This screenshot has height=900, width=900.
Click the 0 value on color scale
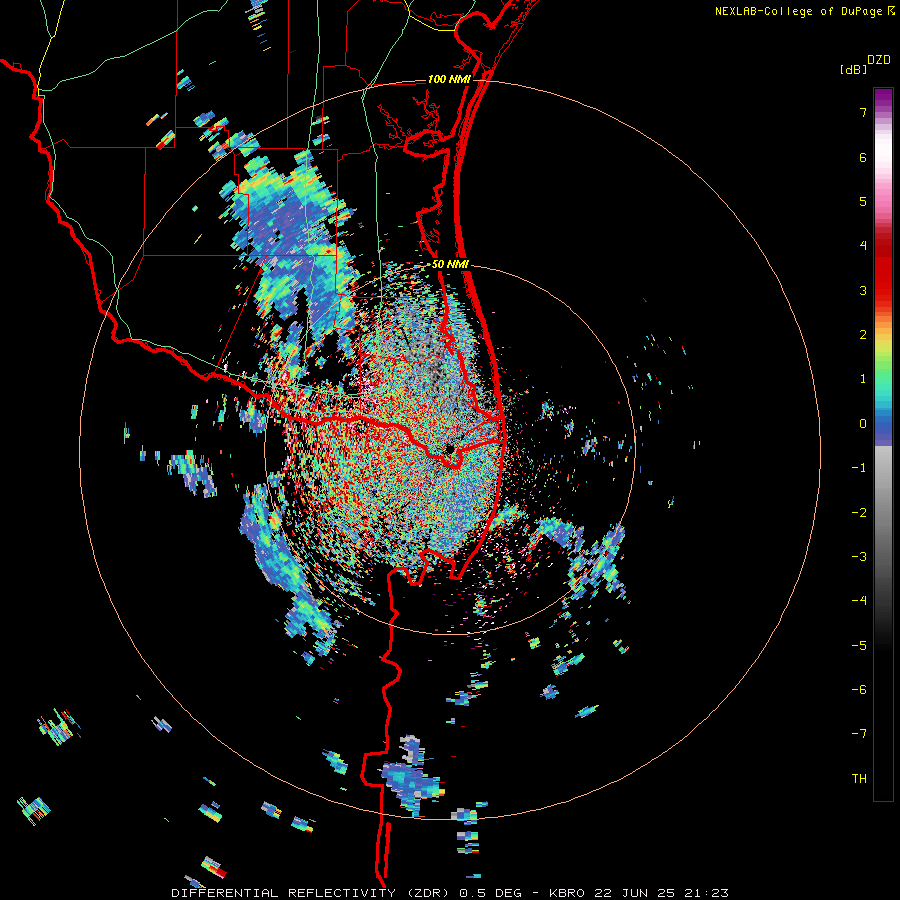[x=863, y=424]
